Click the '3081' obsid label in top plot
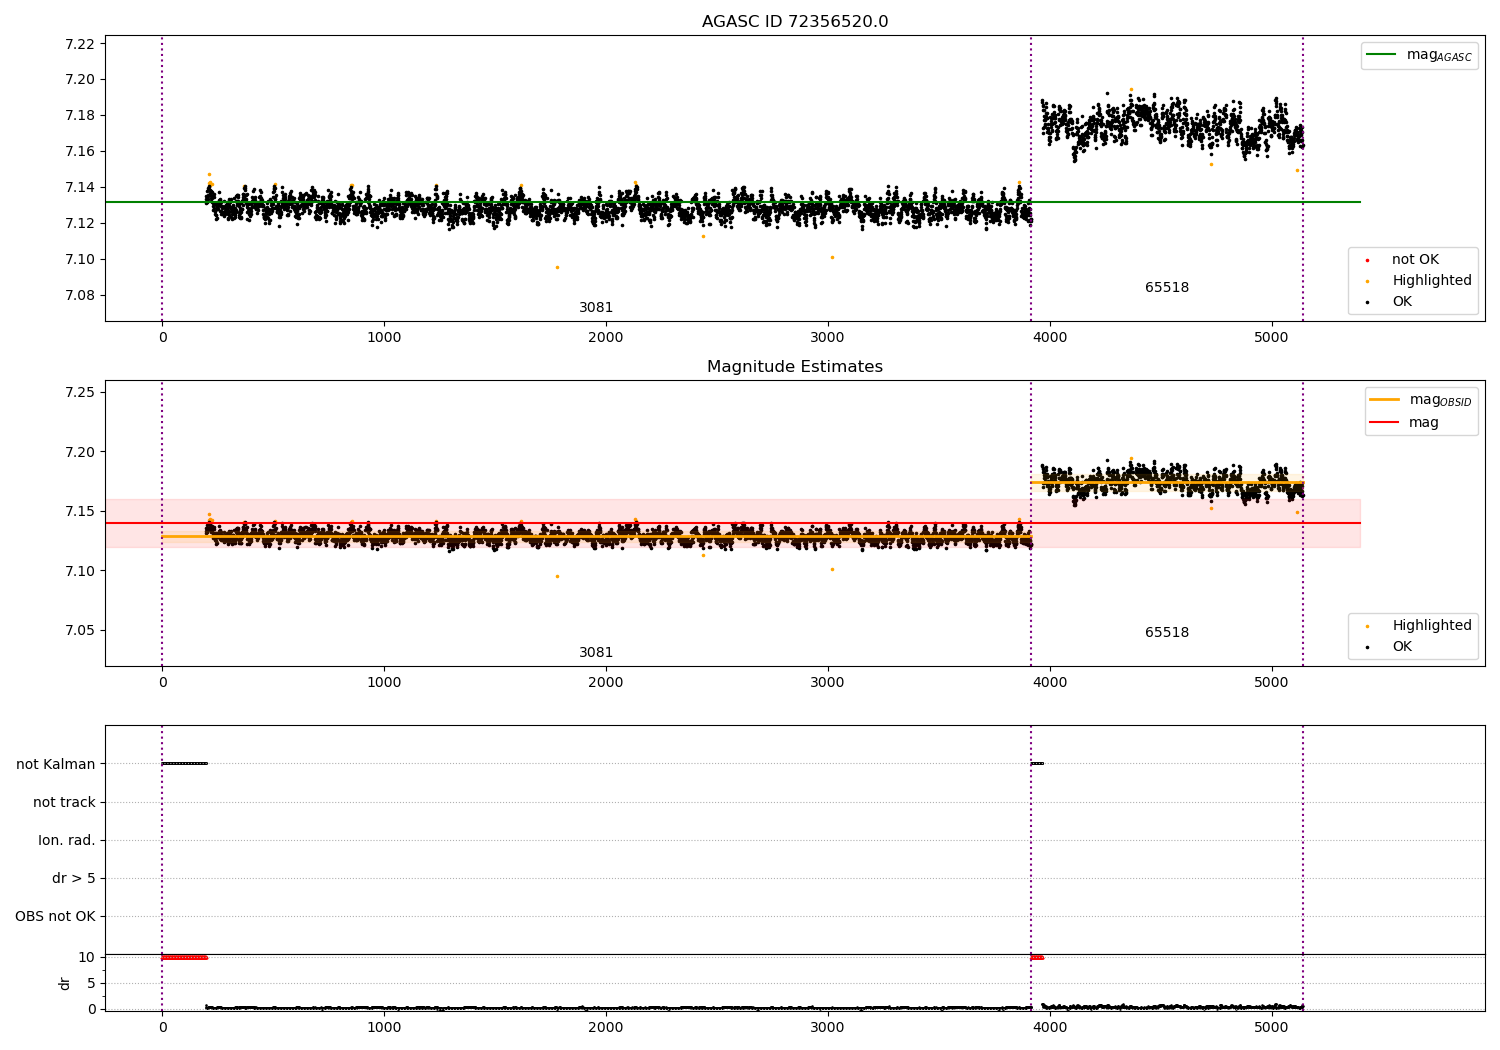The height and width of the screenshot is (1050, 1500). 596,308
